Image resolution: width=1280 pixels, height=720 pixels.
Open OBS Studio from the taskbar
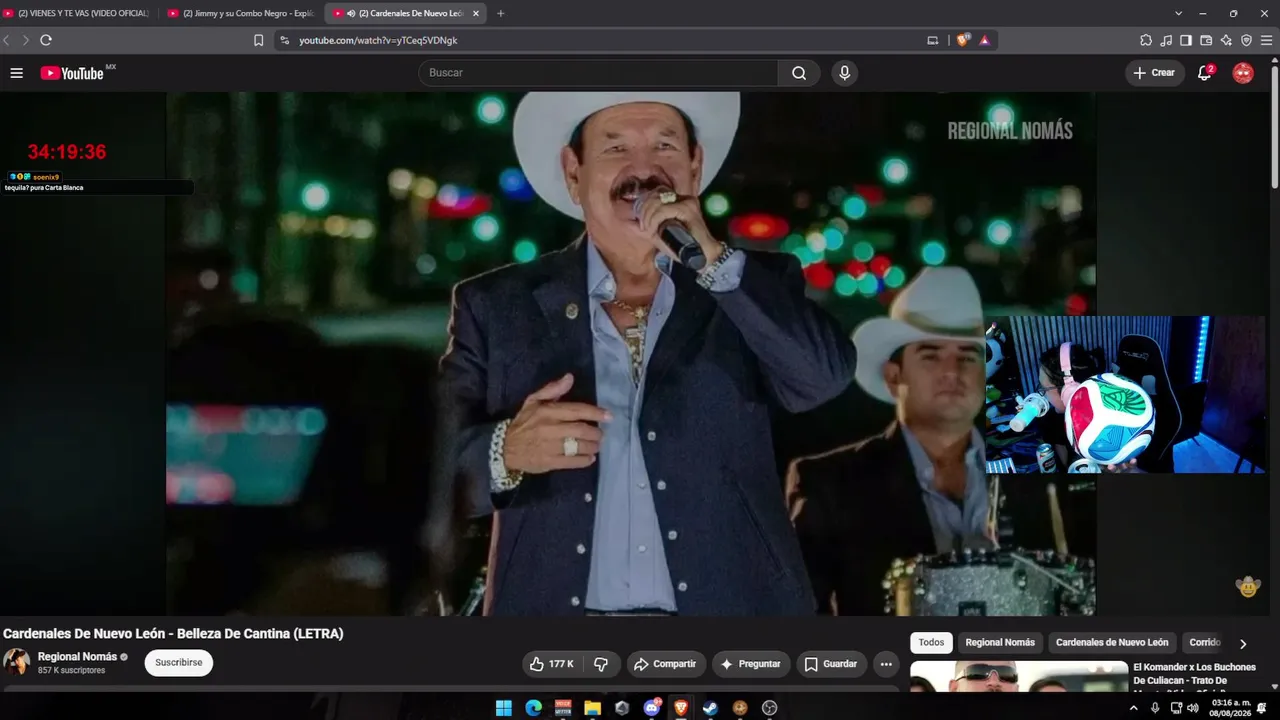769,708
